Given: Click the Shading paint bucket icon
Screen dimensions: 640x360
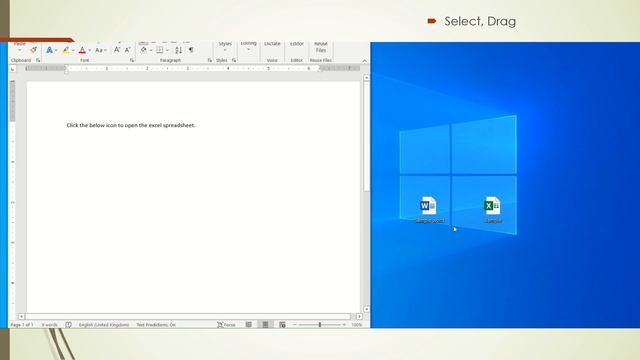Looking at the screenshot, I should 143,50.
